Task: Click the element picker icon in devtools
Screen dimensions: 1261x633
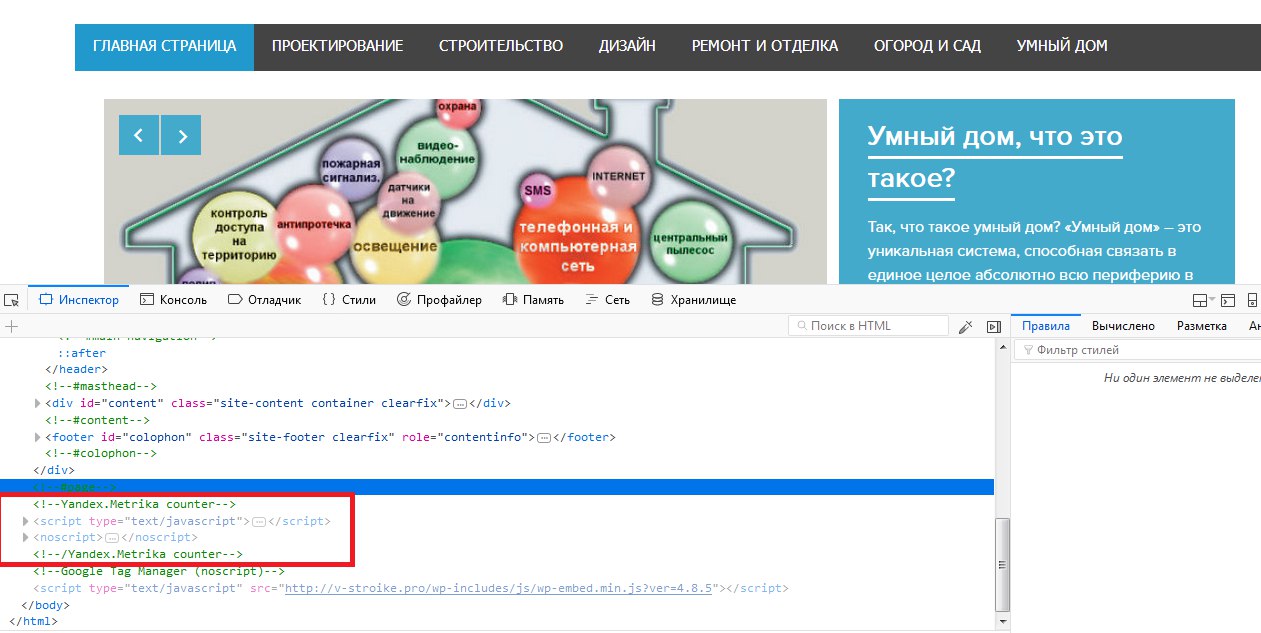Action: point(12,300)
